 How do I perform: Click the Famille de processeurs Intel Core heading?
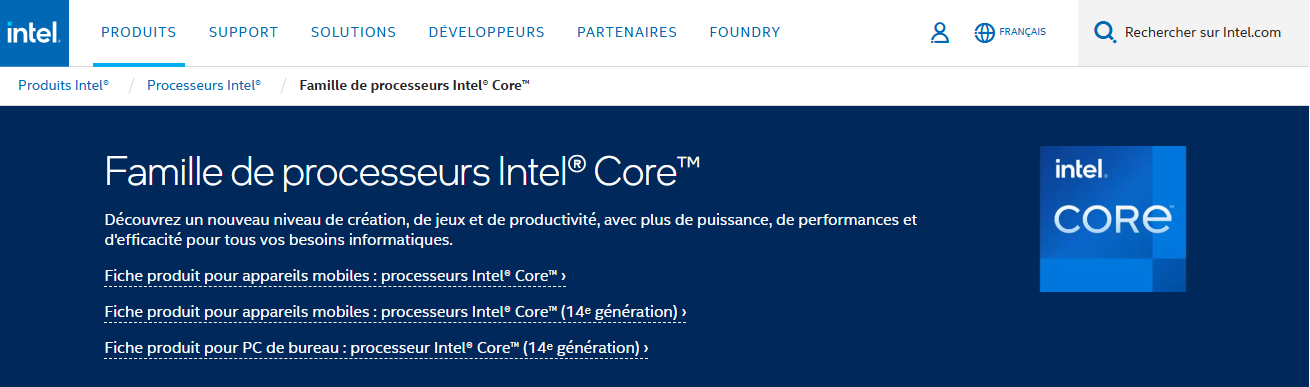[x=402, y=172]
